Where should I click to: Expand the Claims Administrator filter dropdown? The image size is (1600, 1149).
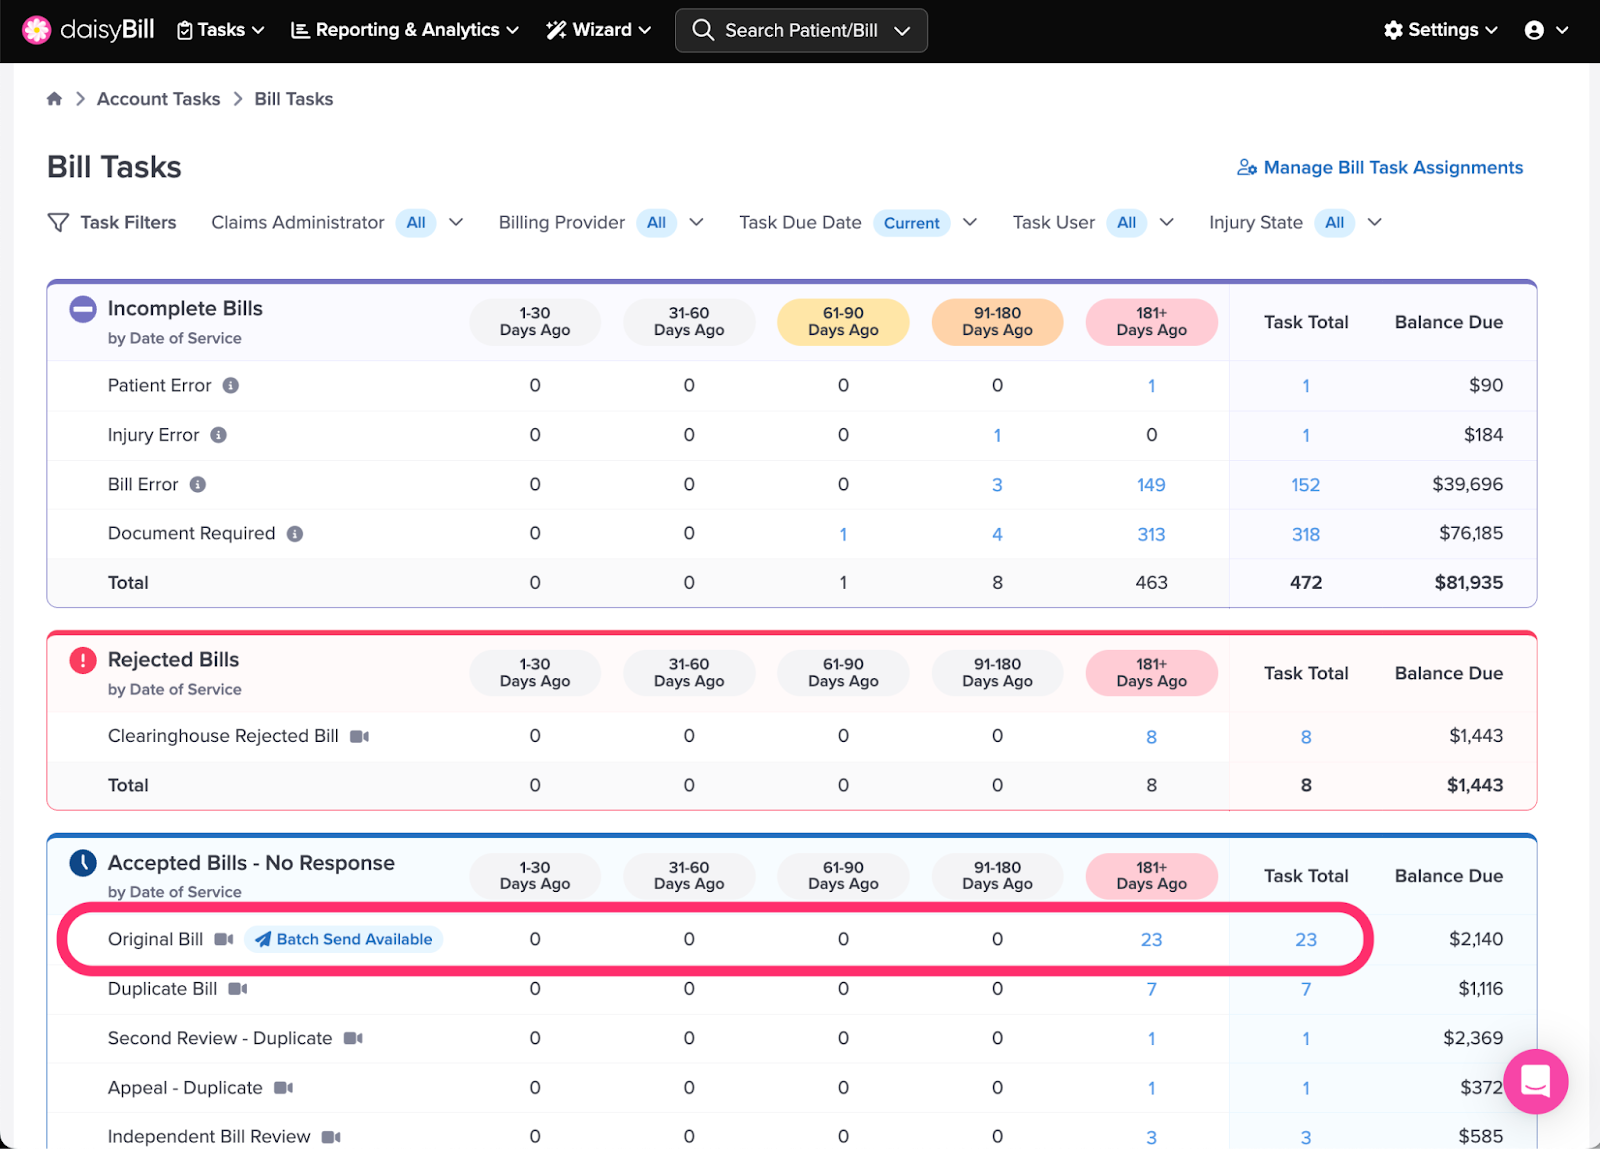456,222
